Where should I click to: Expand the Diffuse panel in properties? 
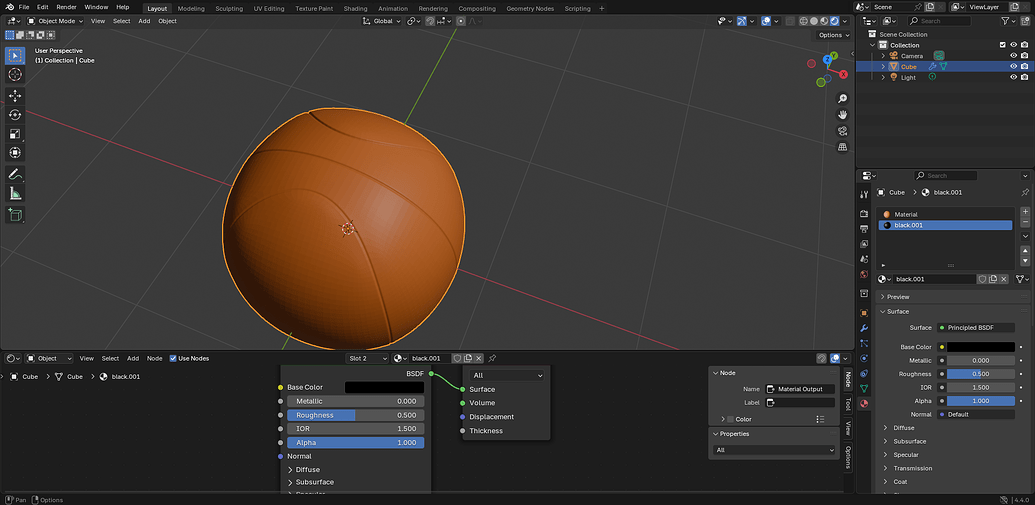click(904, 428)
